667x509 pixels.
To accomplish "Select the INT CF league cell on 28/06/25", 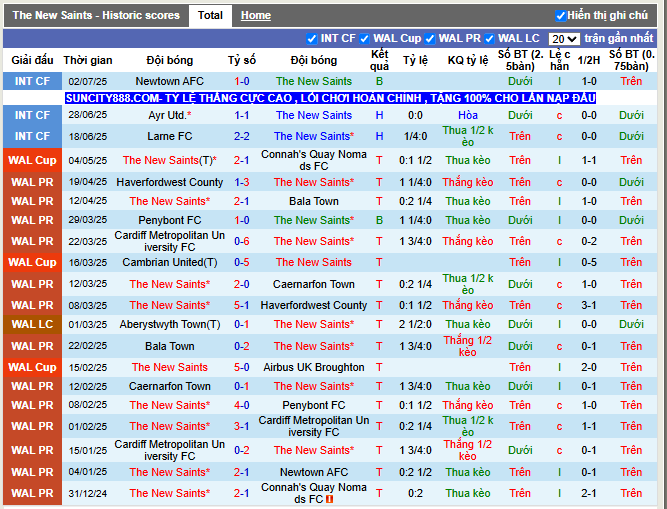I will click(x=32, y=115).
